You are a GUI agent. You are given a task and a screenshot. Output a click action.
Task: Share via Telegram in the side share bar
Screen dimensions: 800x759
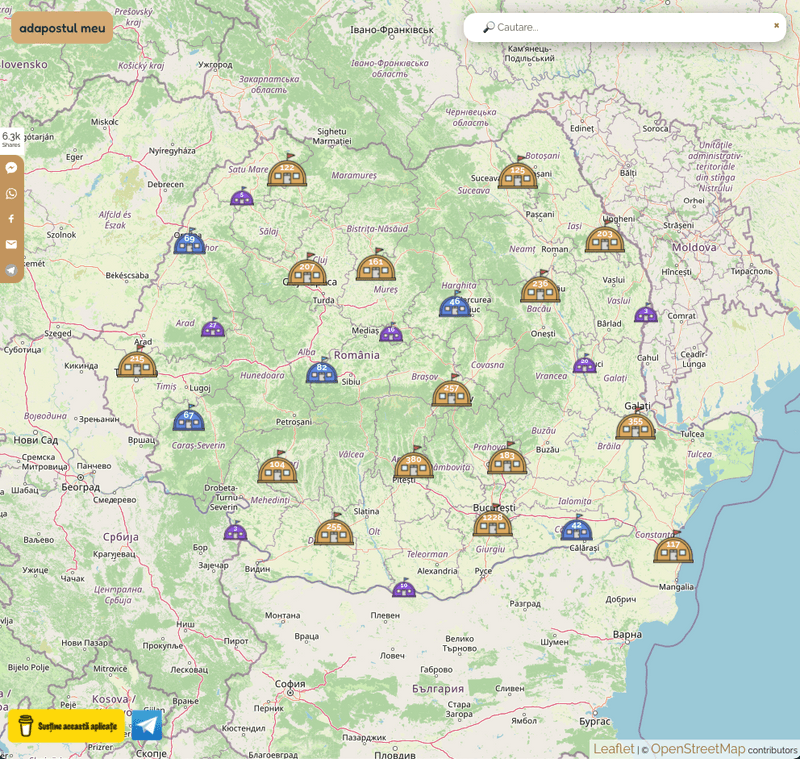[11, 270]
